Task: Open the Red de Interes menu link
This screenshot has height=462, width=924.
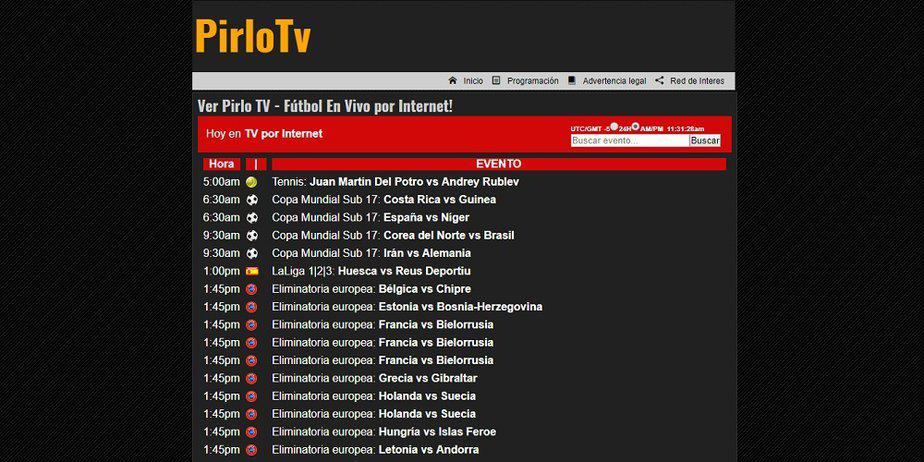Action: [697, 81]
